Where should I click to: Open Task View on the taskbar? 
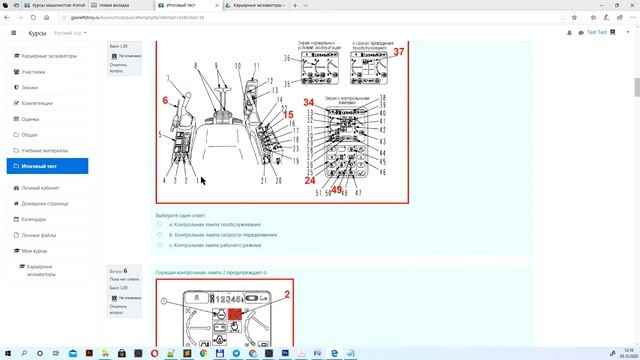click(56, 353)
